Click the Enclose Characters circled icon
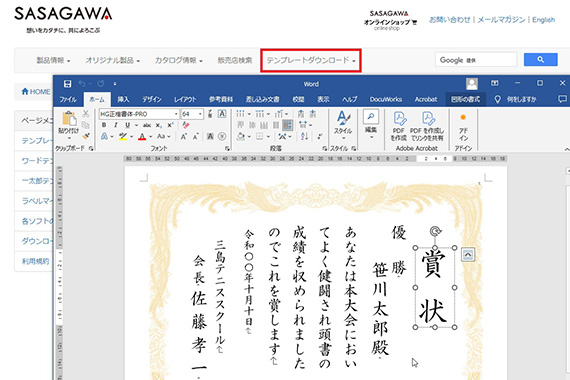Image resolution: width=570 pixels, height=380 pixels. (222, 136)
